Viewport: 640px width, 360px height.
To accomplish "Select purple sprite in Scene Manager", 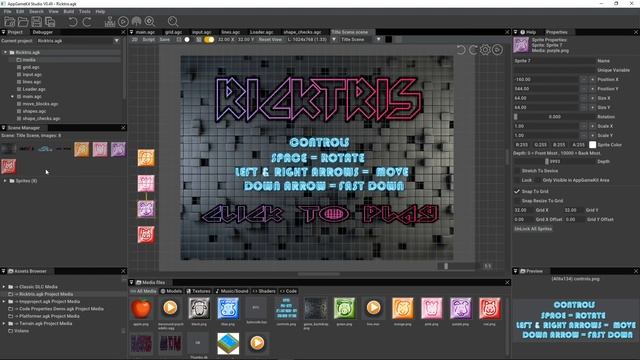I will tap(118, 149).
